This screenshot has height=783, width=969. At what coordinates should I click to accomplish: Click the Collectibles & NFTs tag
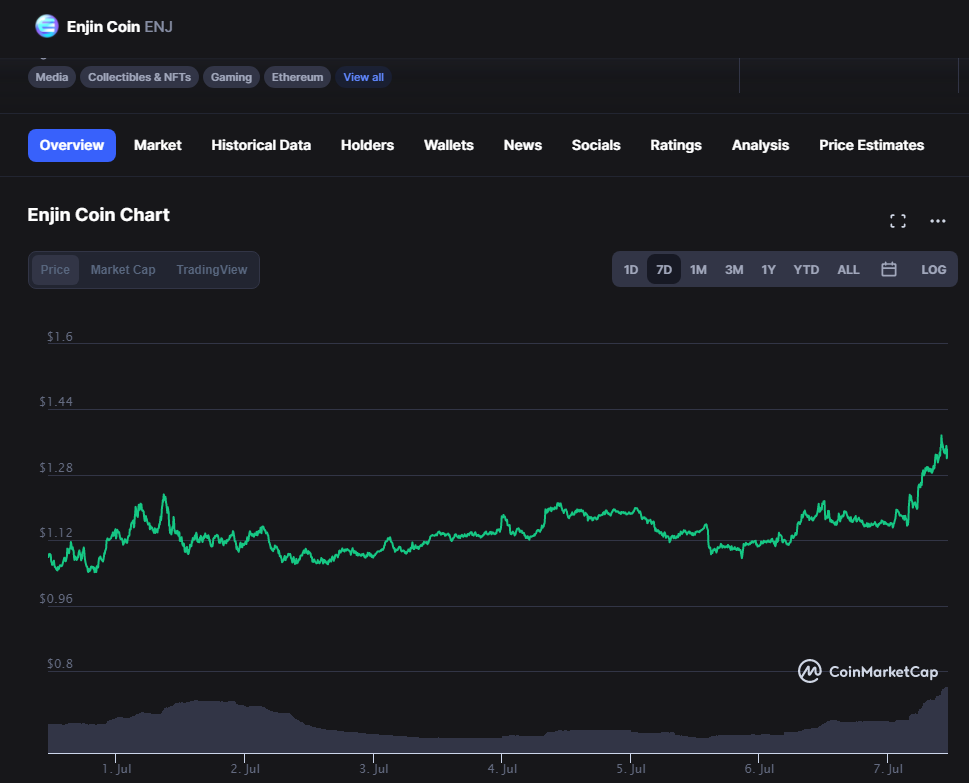(139, 77)
